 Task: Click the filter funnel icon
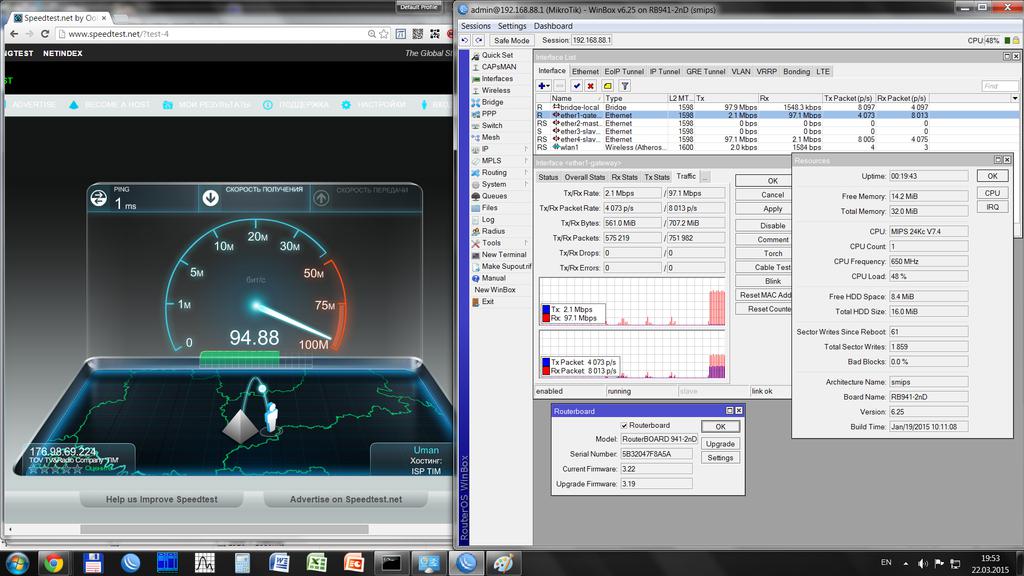pyautogui.click(x=624, y=86)
